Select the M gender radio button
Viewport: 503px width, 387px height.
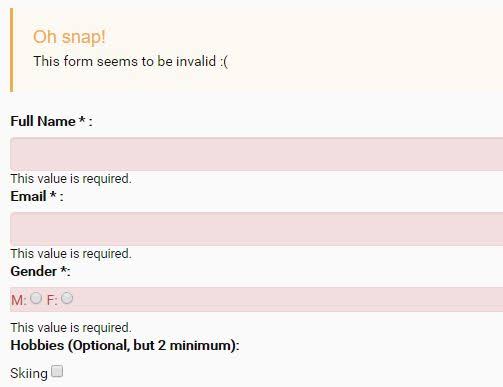tap(36, 298)
